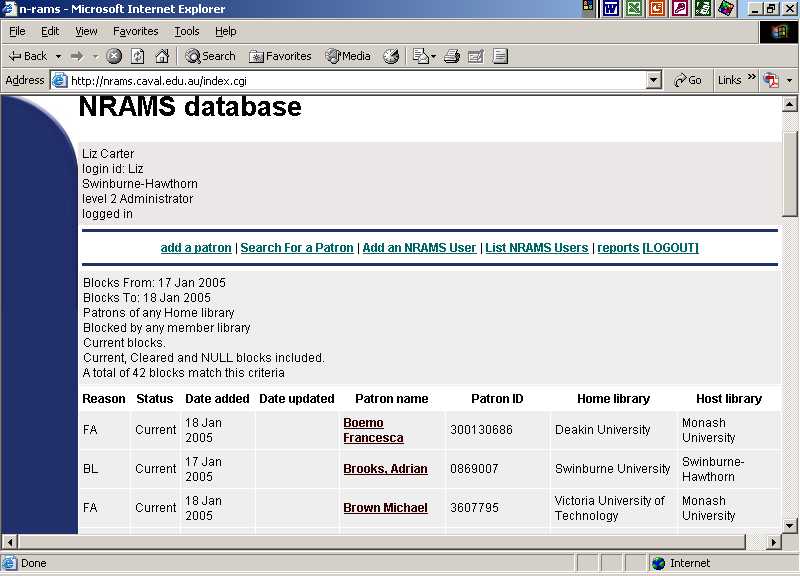Click the Go button
The width and height of the screenshot is (800, 576).
(687, 81)
